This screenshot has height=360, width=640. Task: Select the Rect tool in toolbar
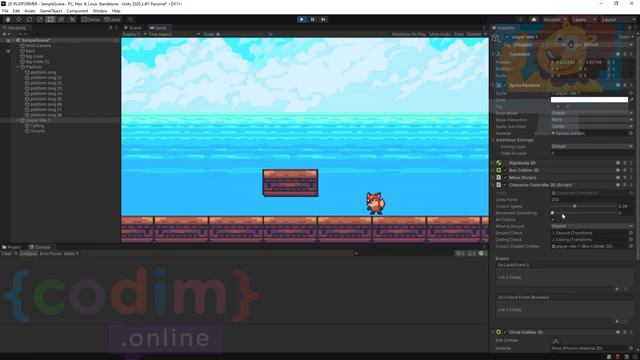[x=50, y=19]
